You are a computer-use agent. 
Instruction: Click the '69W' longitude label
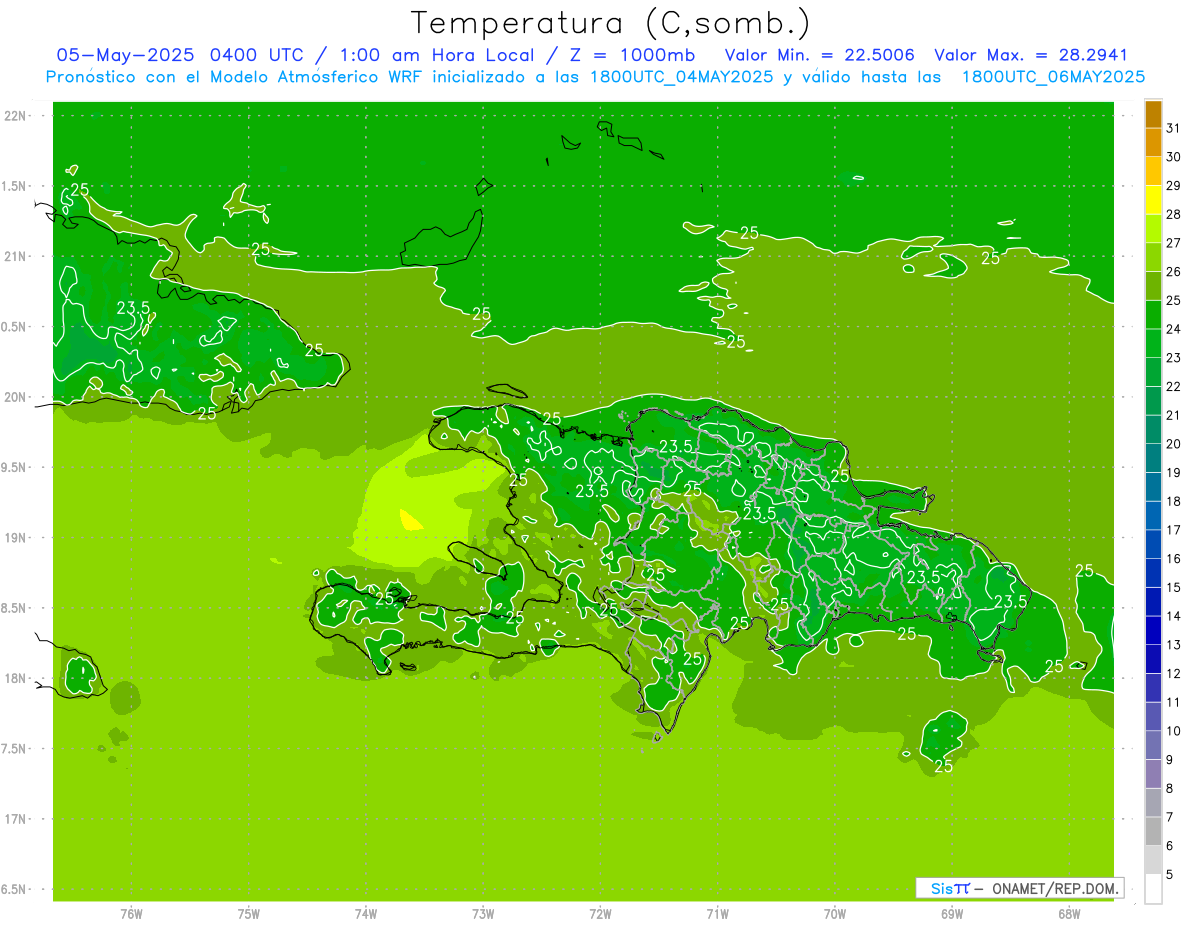952,914
